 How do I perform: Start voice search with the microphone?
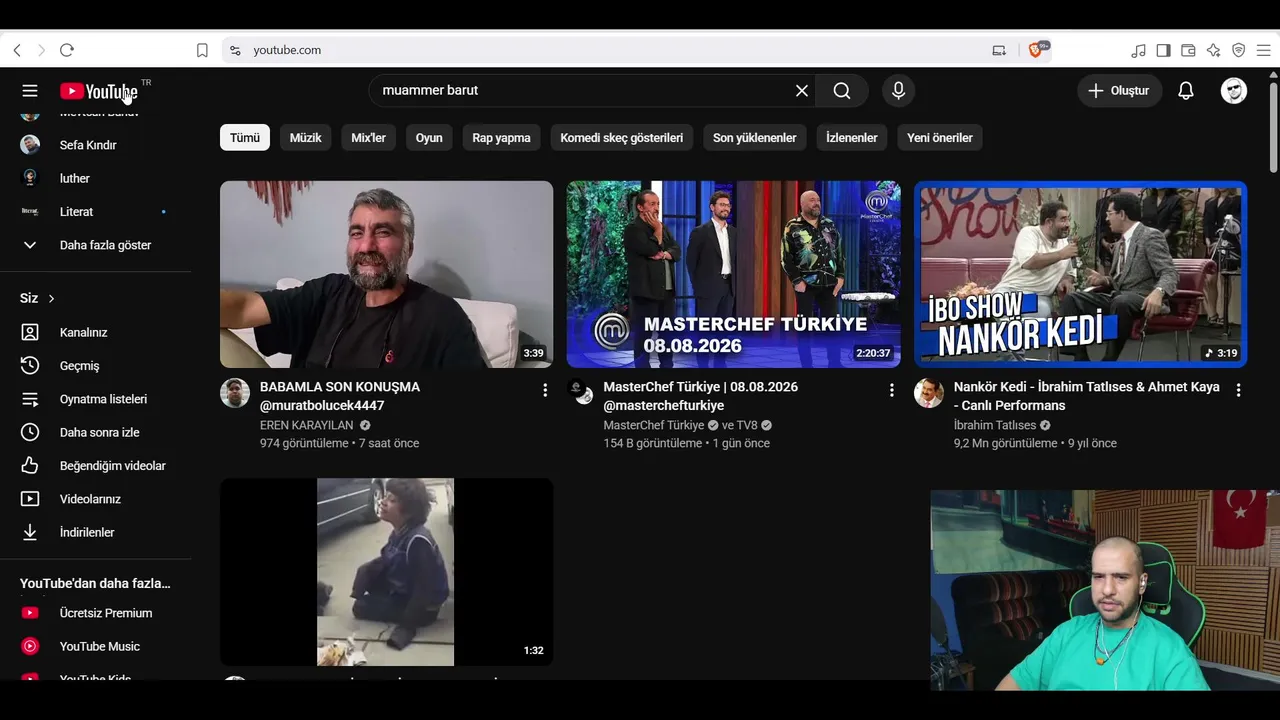tap(898, 91)
